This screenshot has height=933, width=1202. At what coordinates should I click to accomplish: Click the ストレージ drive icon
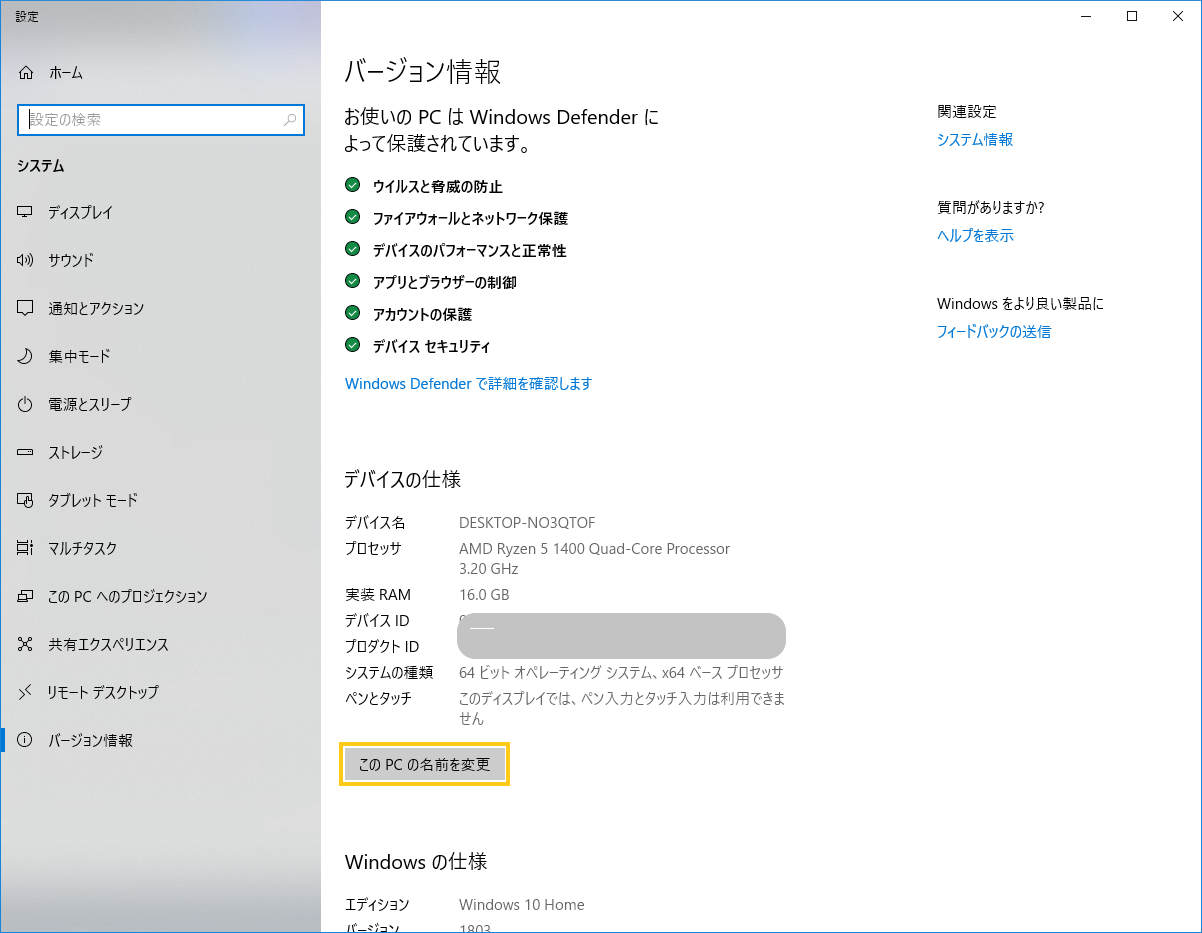(x=26, y=452)
